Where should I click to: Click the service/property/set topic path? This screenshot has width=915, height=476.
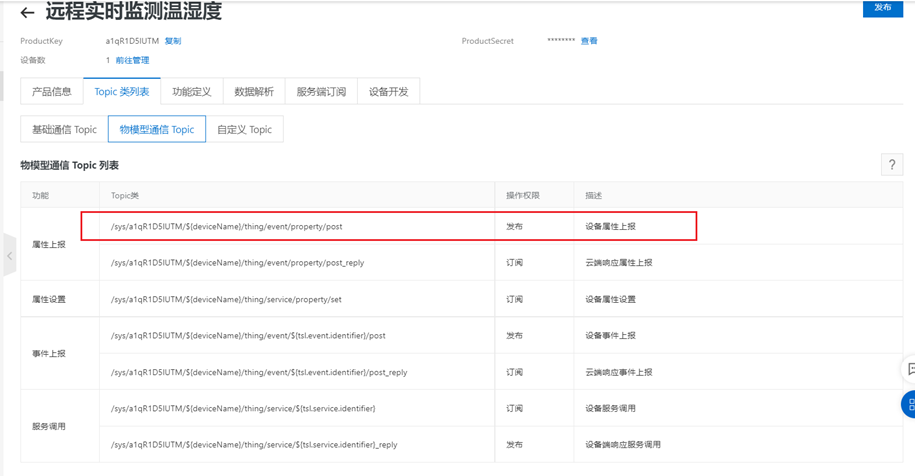(x=226, y=299)
